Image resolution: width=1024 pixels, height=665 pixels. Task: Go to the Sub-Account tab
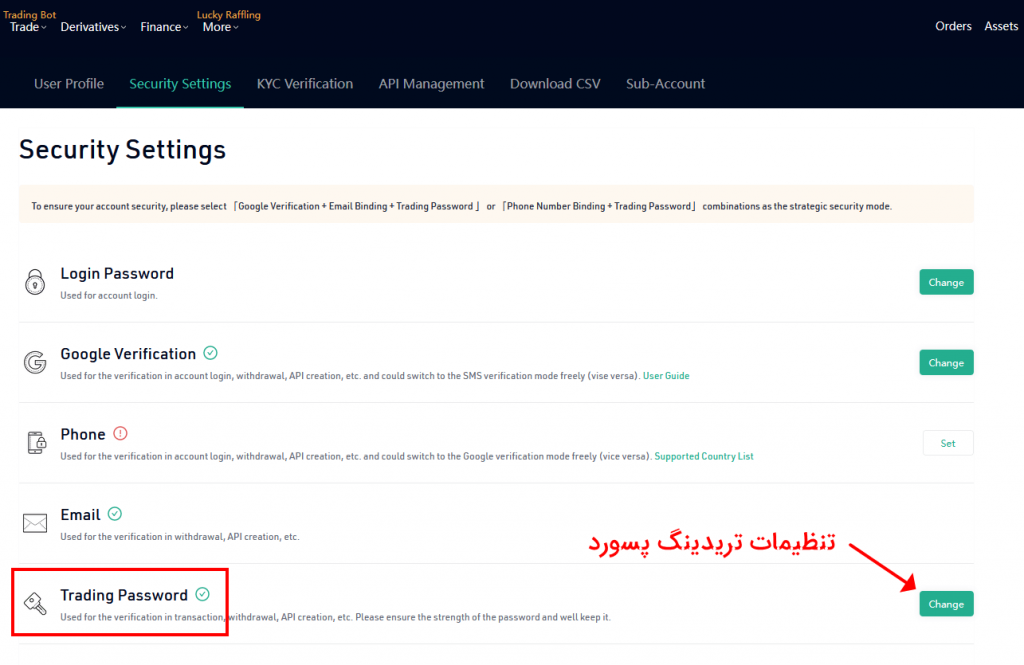[665, 84]
